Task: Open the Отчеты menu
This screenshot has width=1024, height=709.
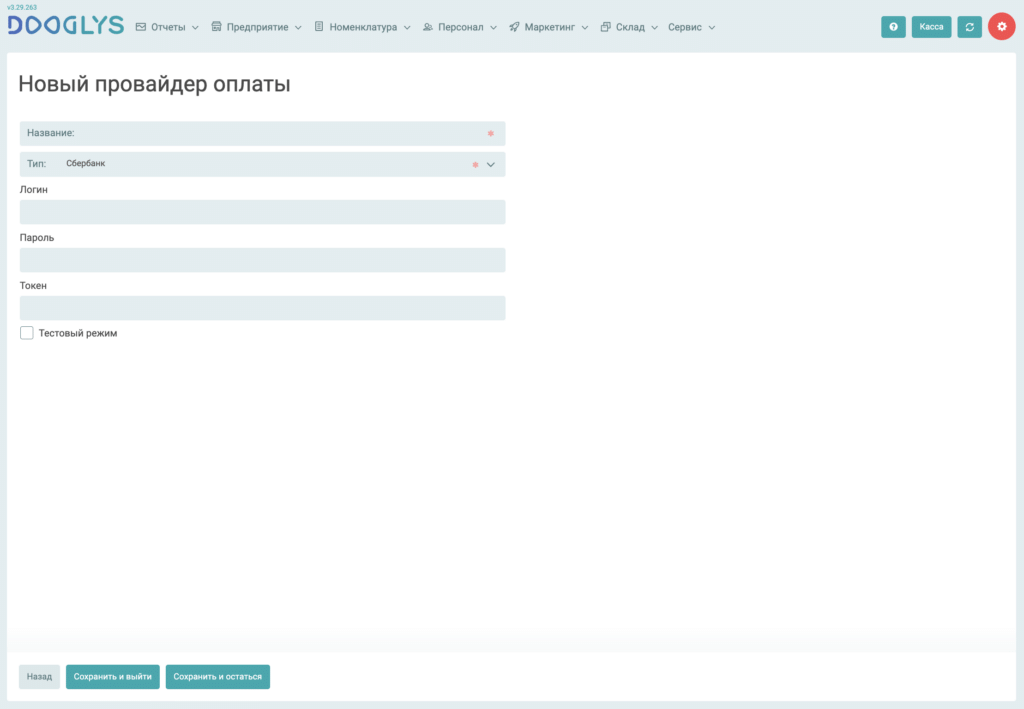Action: [167, 27]
